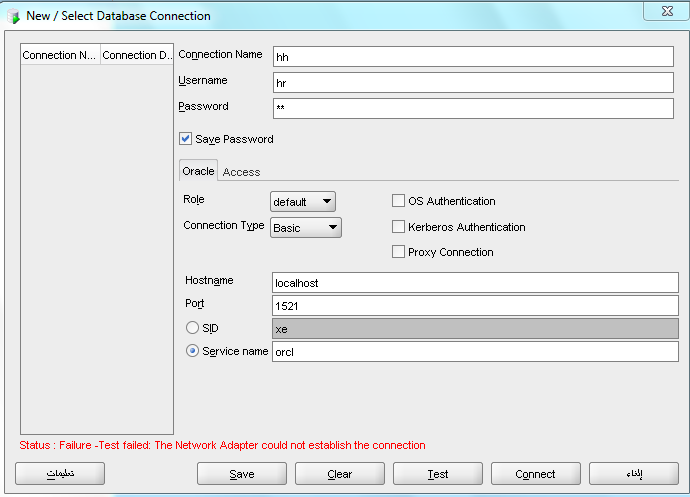Enable Proxy Connection checkbox

tap(398, 252)
